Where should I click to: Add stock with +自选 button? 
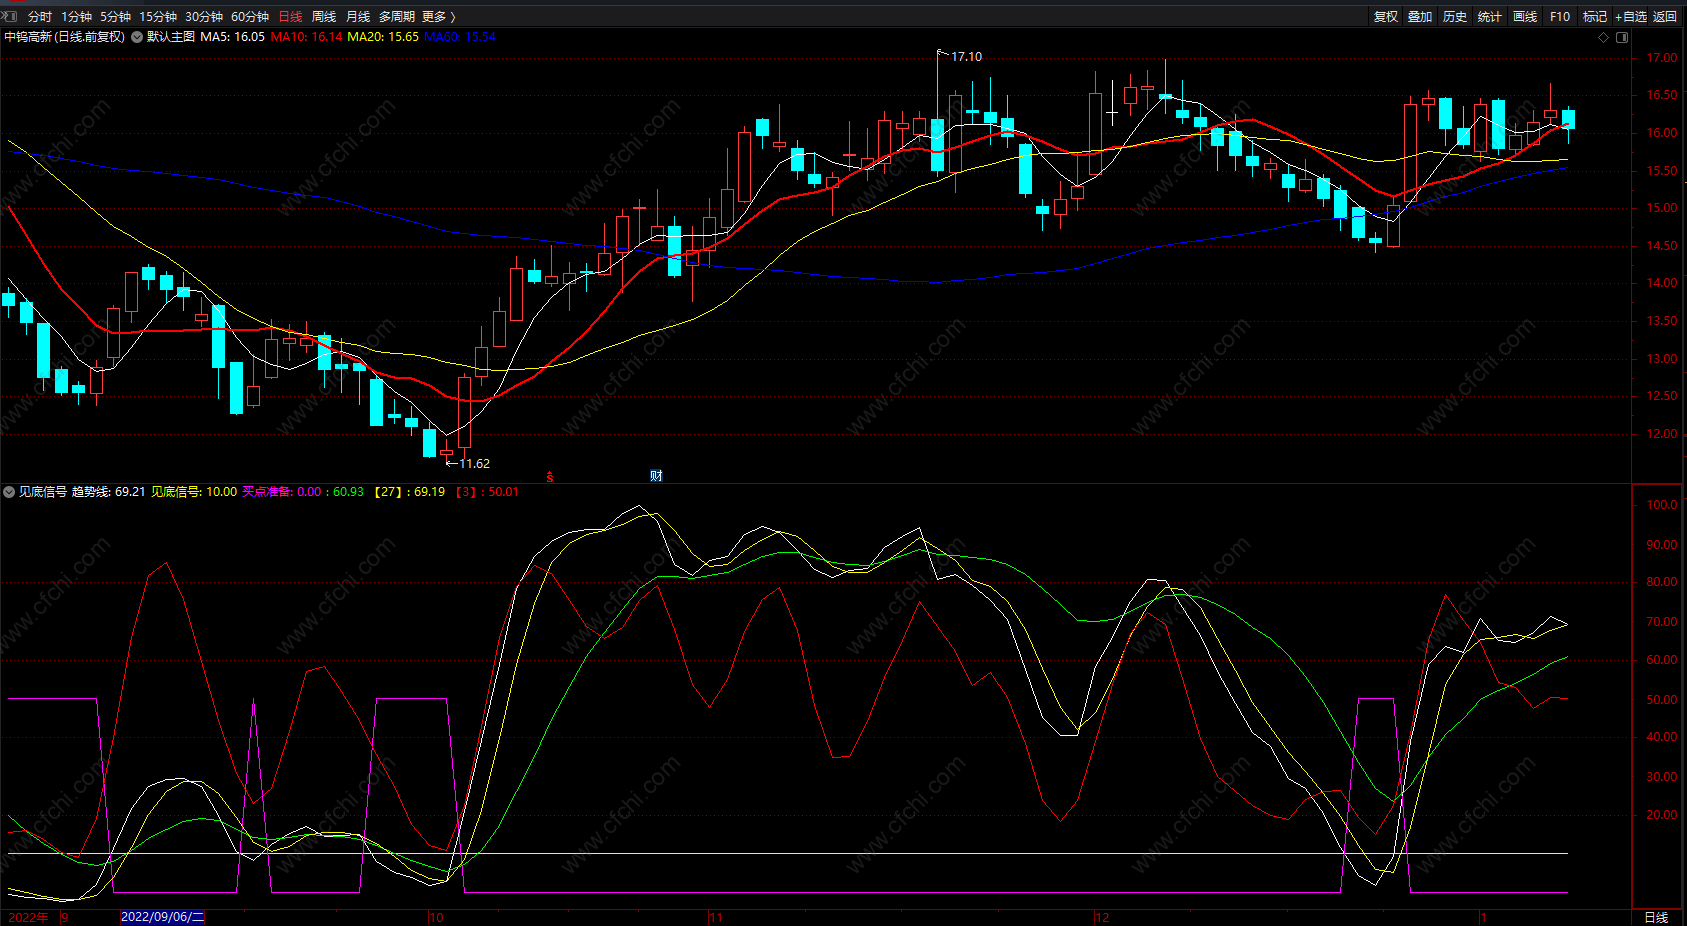(1630, 16)
